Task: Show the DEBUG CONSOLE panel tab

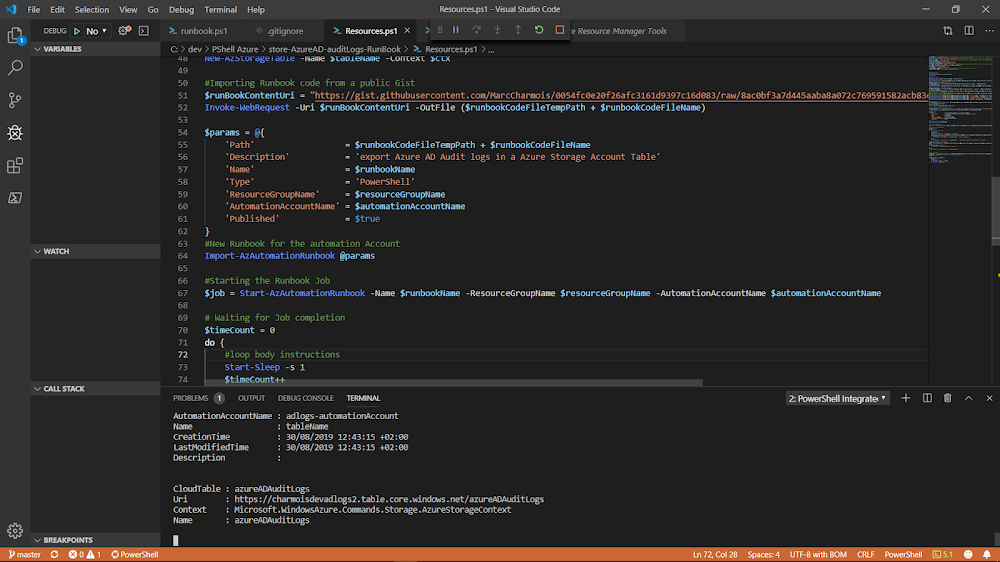Action: click(x=305, y=398)
